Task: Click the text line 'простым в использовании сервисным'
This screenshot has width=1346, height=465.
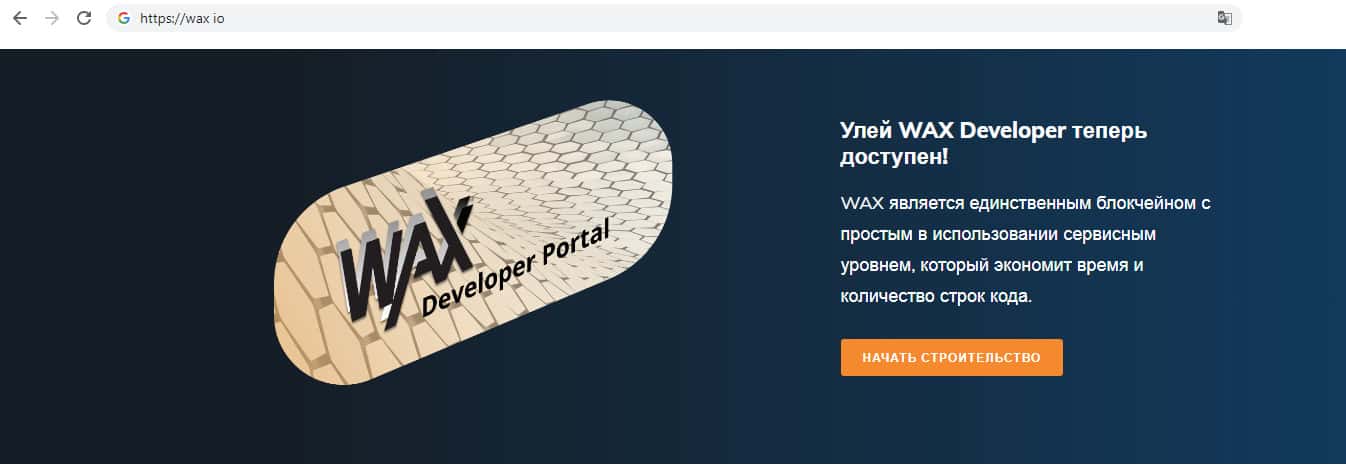Action: pyautogui.click(x=998, y=235)
